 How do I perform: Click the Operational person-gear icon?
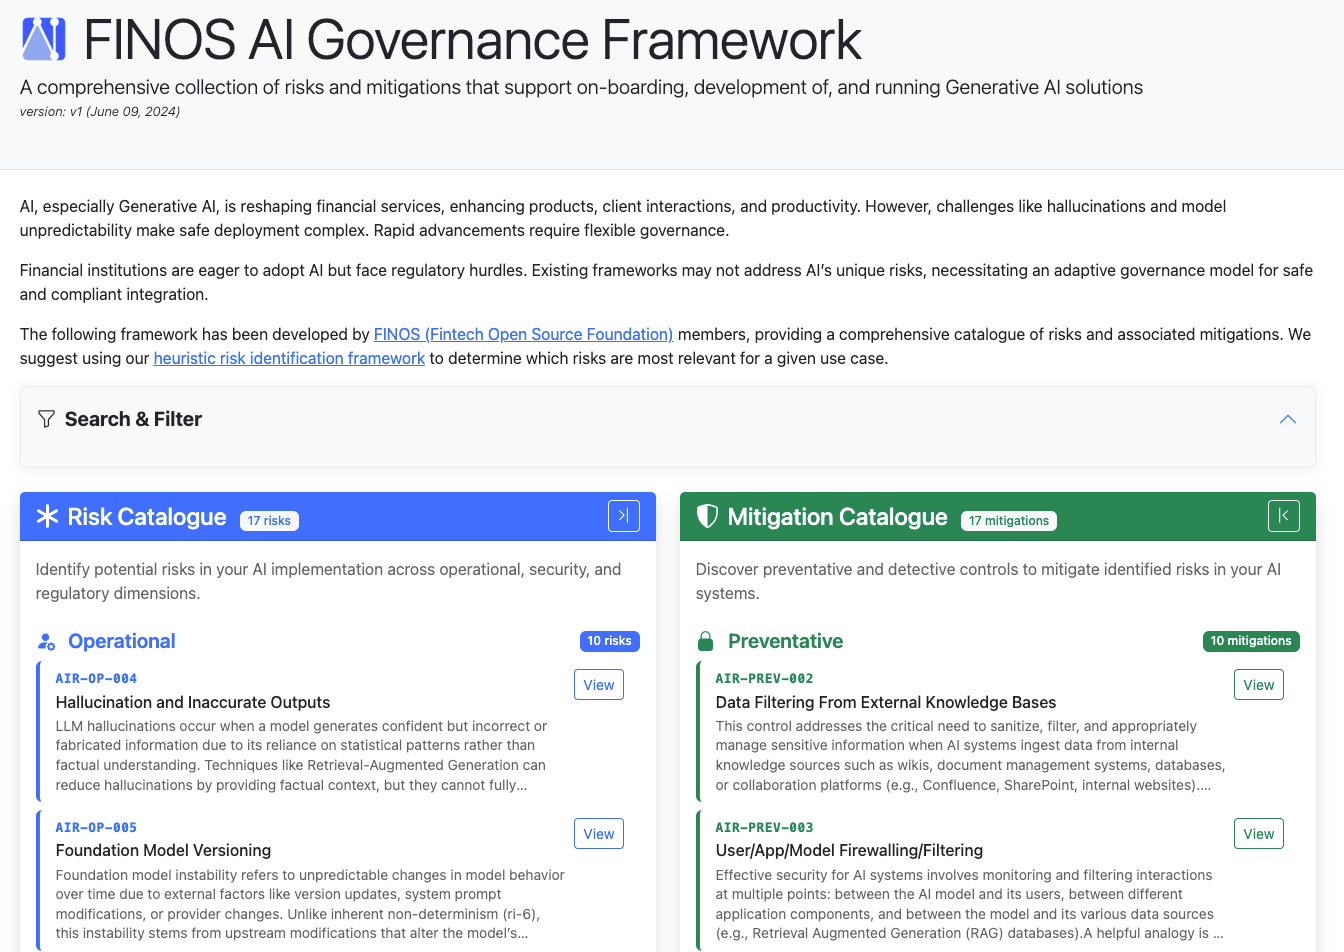pos(46,642)
